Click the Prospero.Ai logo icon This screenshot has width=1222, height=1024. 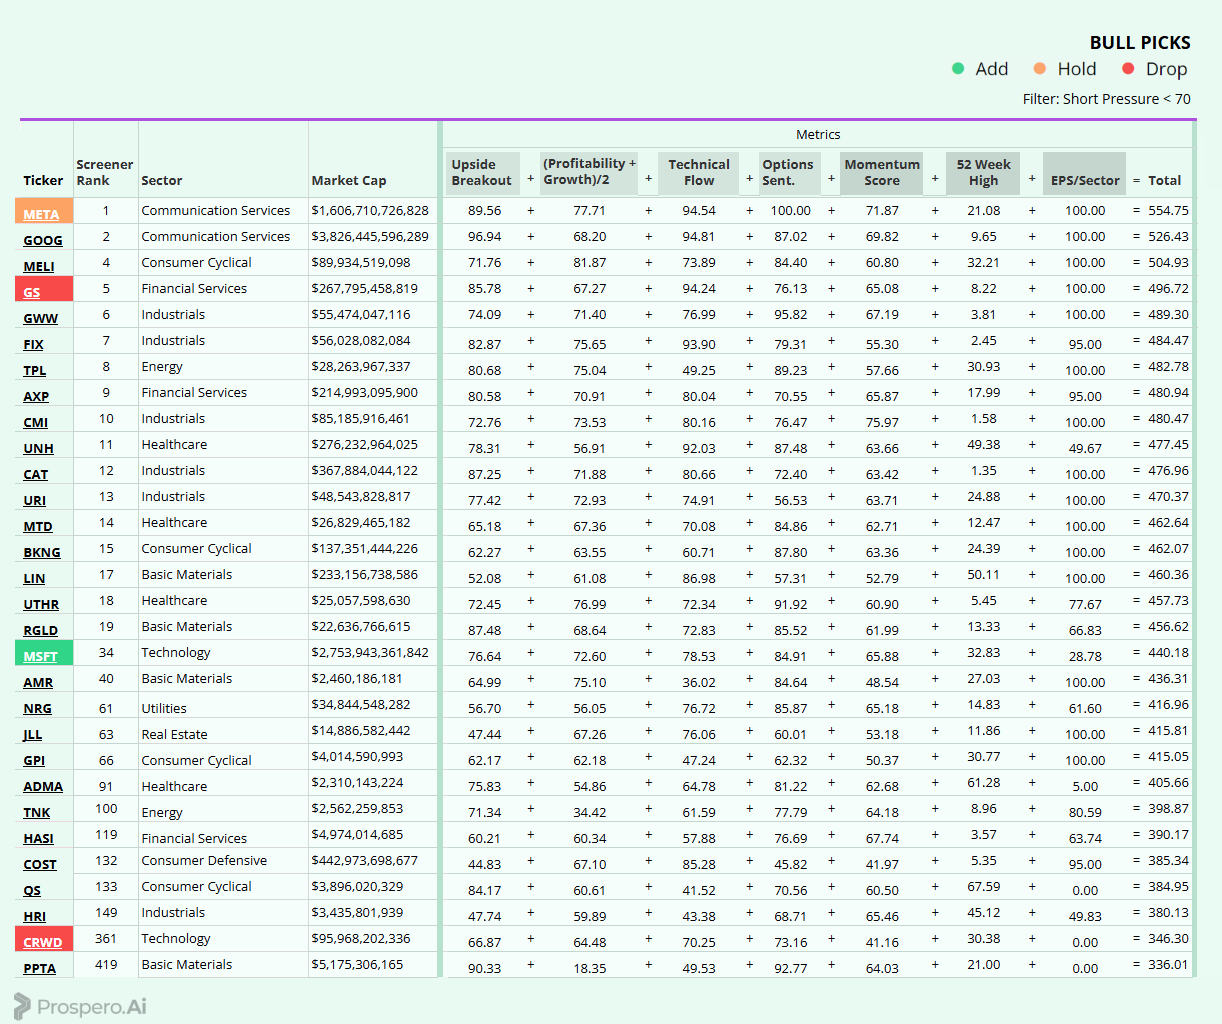tap(22, 1006)
